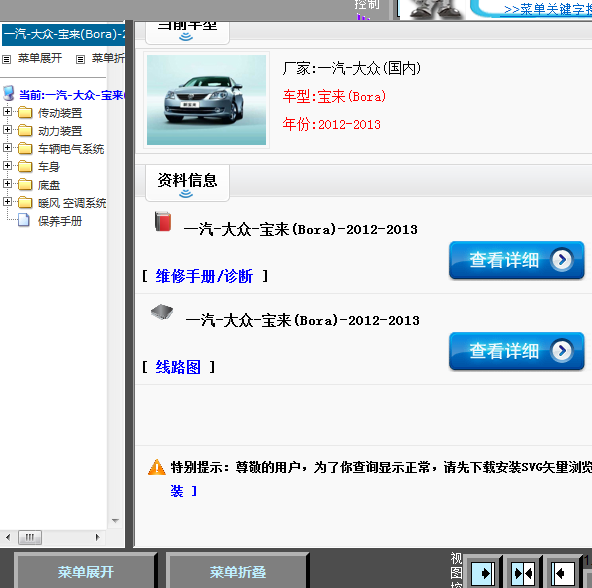Click the Bora car thumbnail image
This screenshot has width=592, height=588.
pyautogui.click(x=207, y=100)
